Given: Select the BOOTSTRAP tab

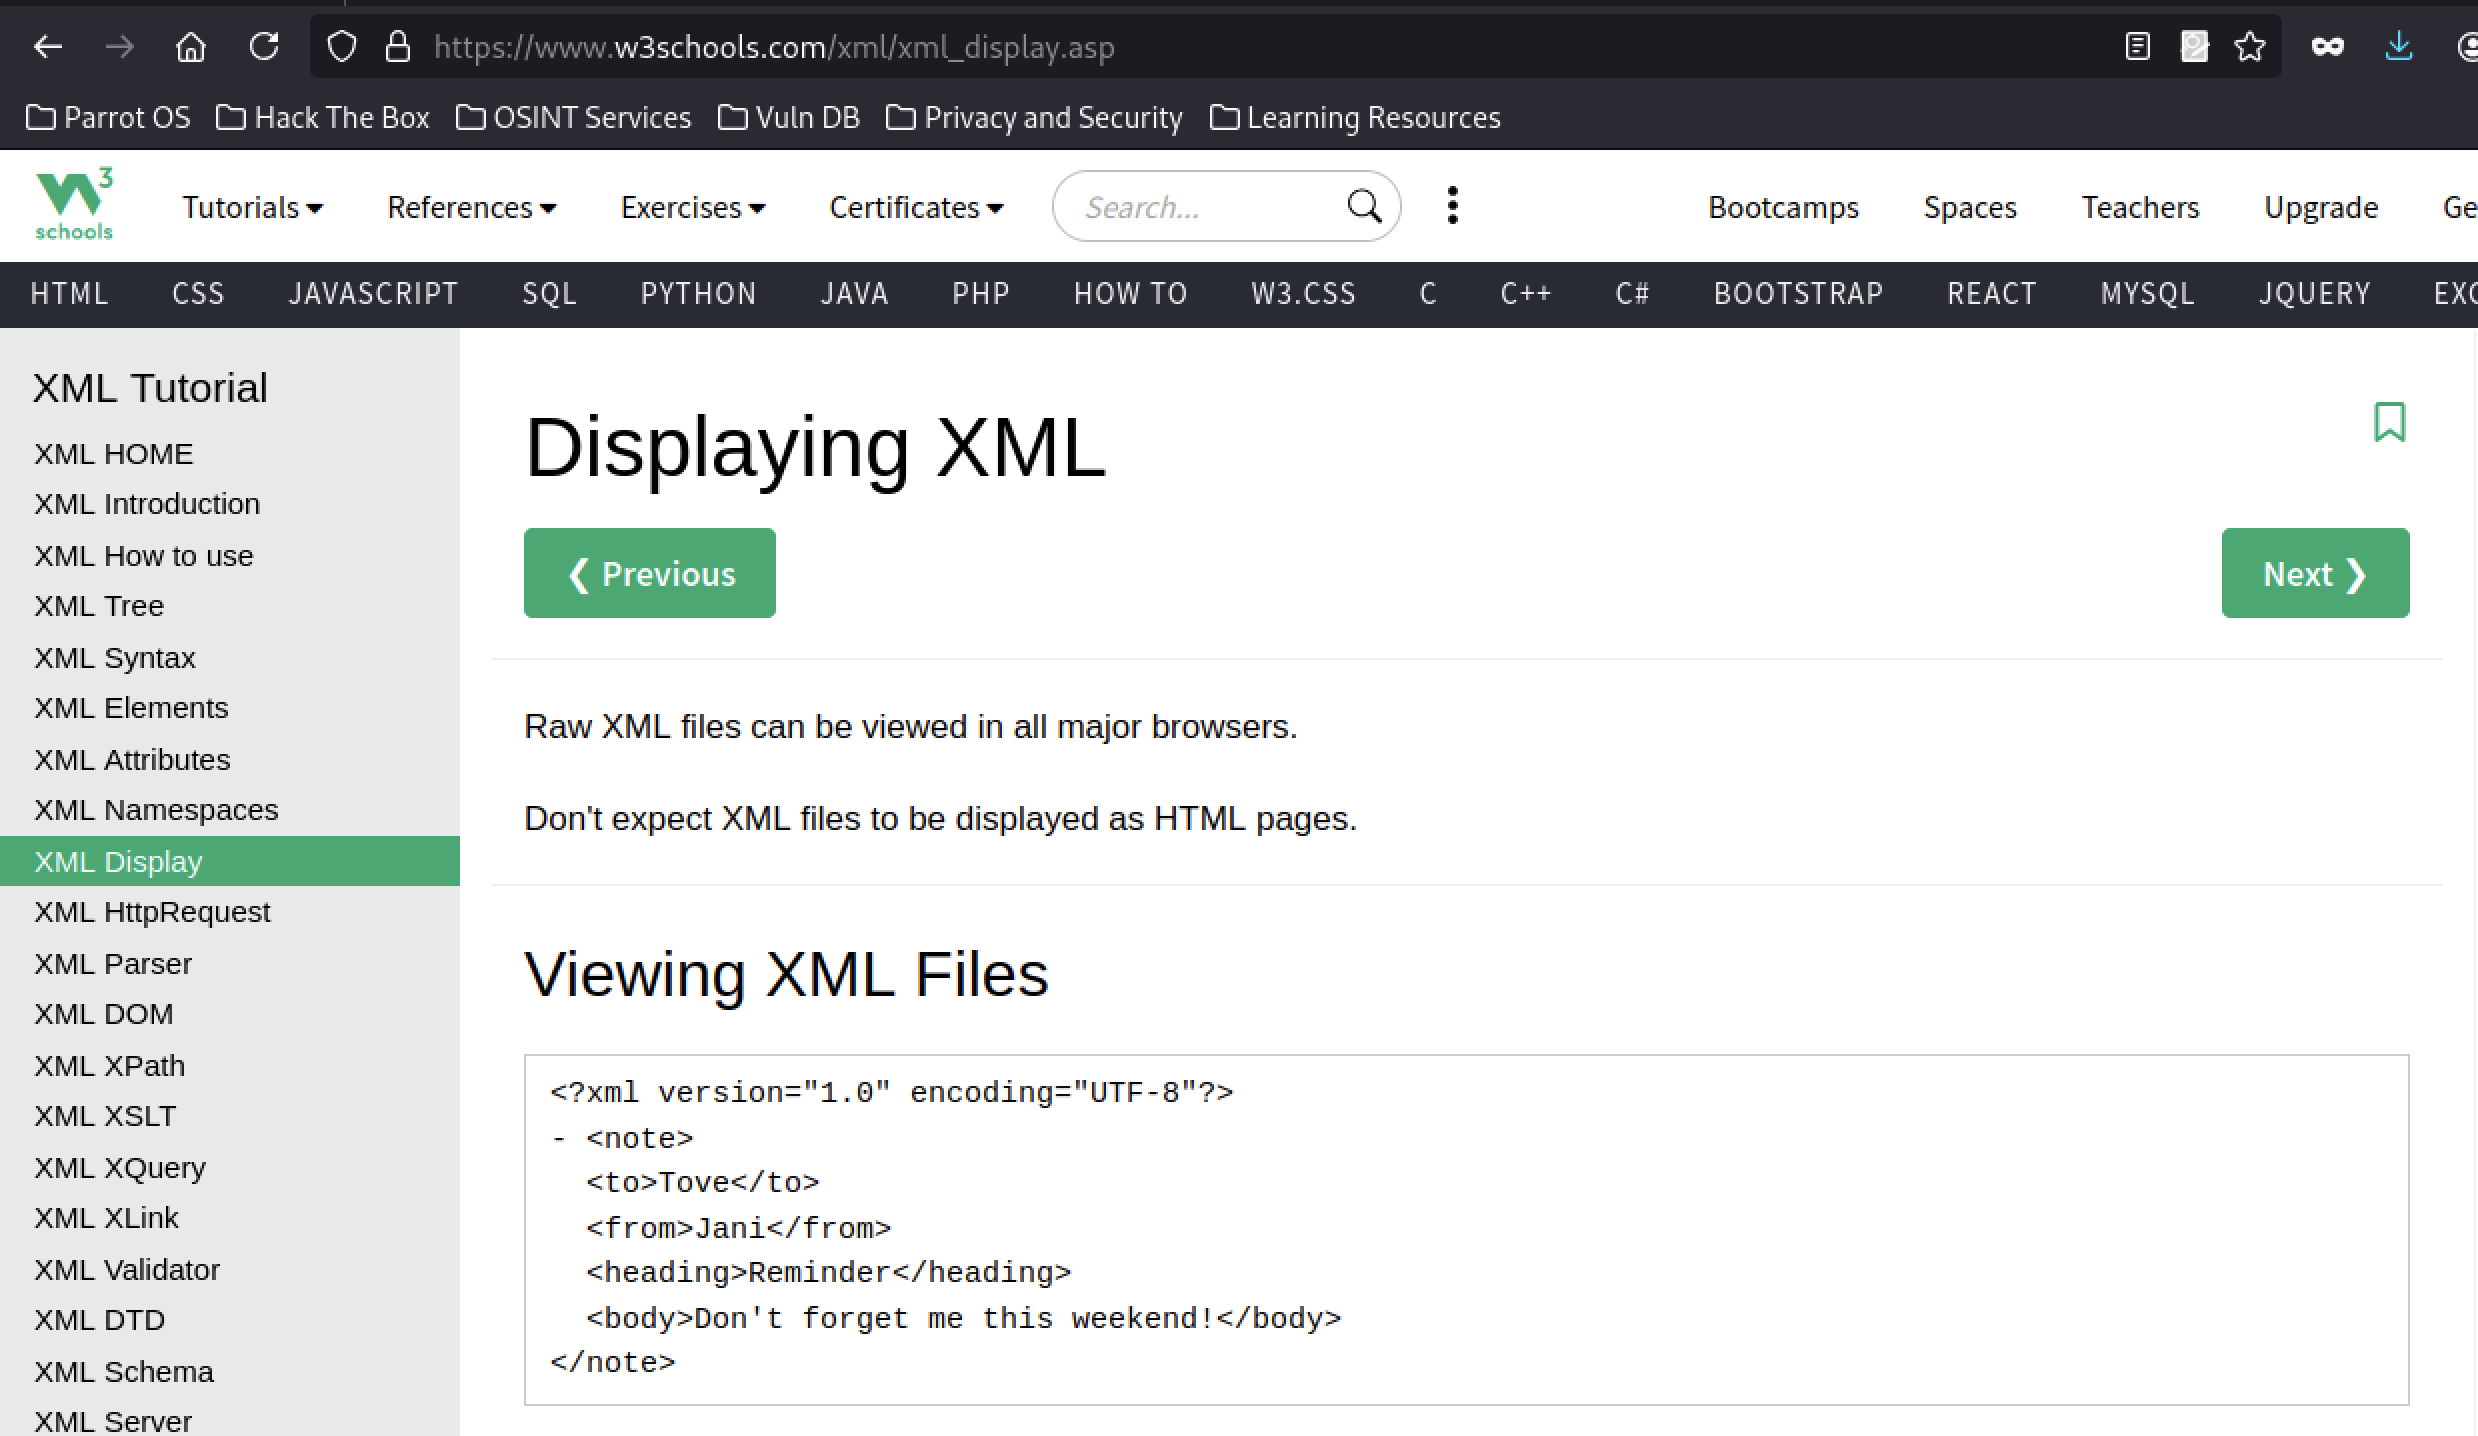Looking at the screenshot, I should (1797, 293).
